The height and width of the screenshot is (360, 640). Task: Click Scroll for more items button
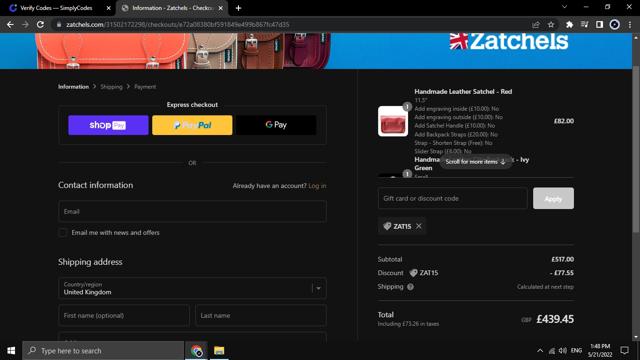[x=476, y=162]
